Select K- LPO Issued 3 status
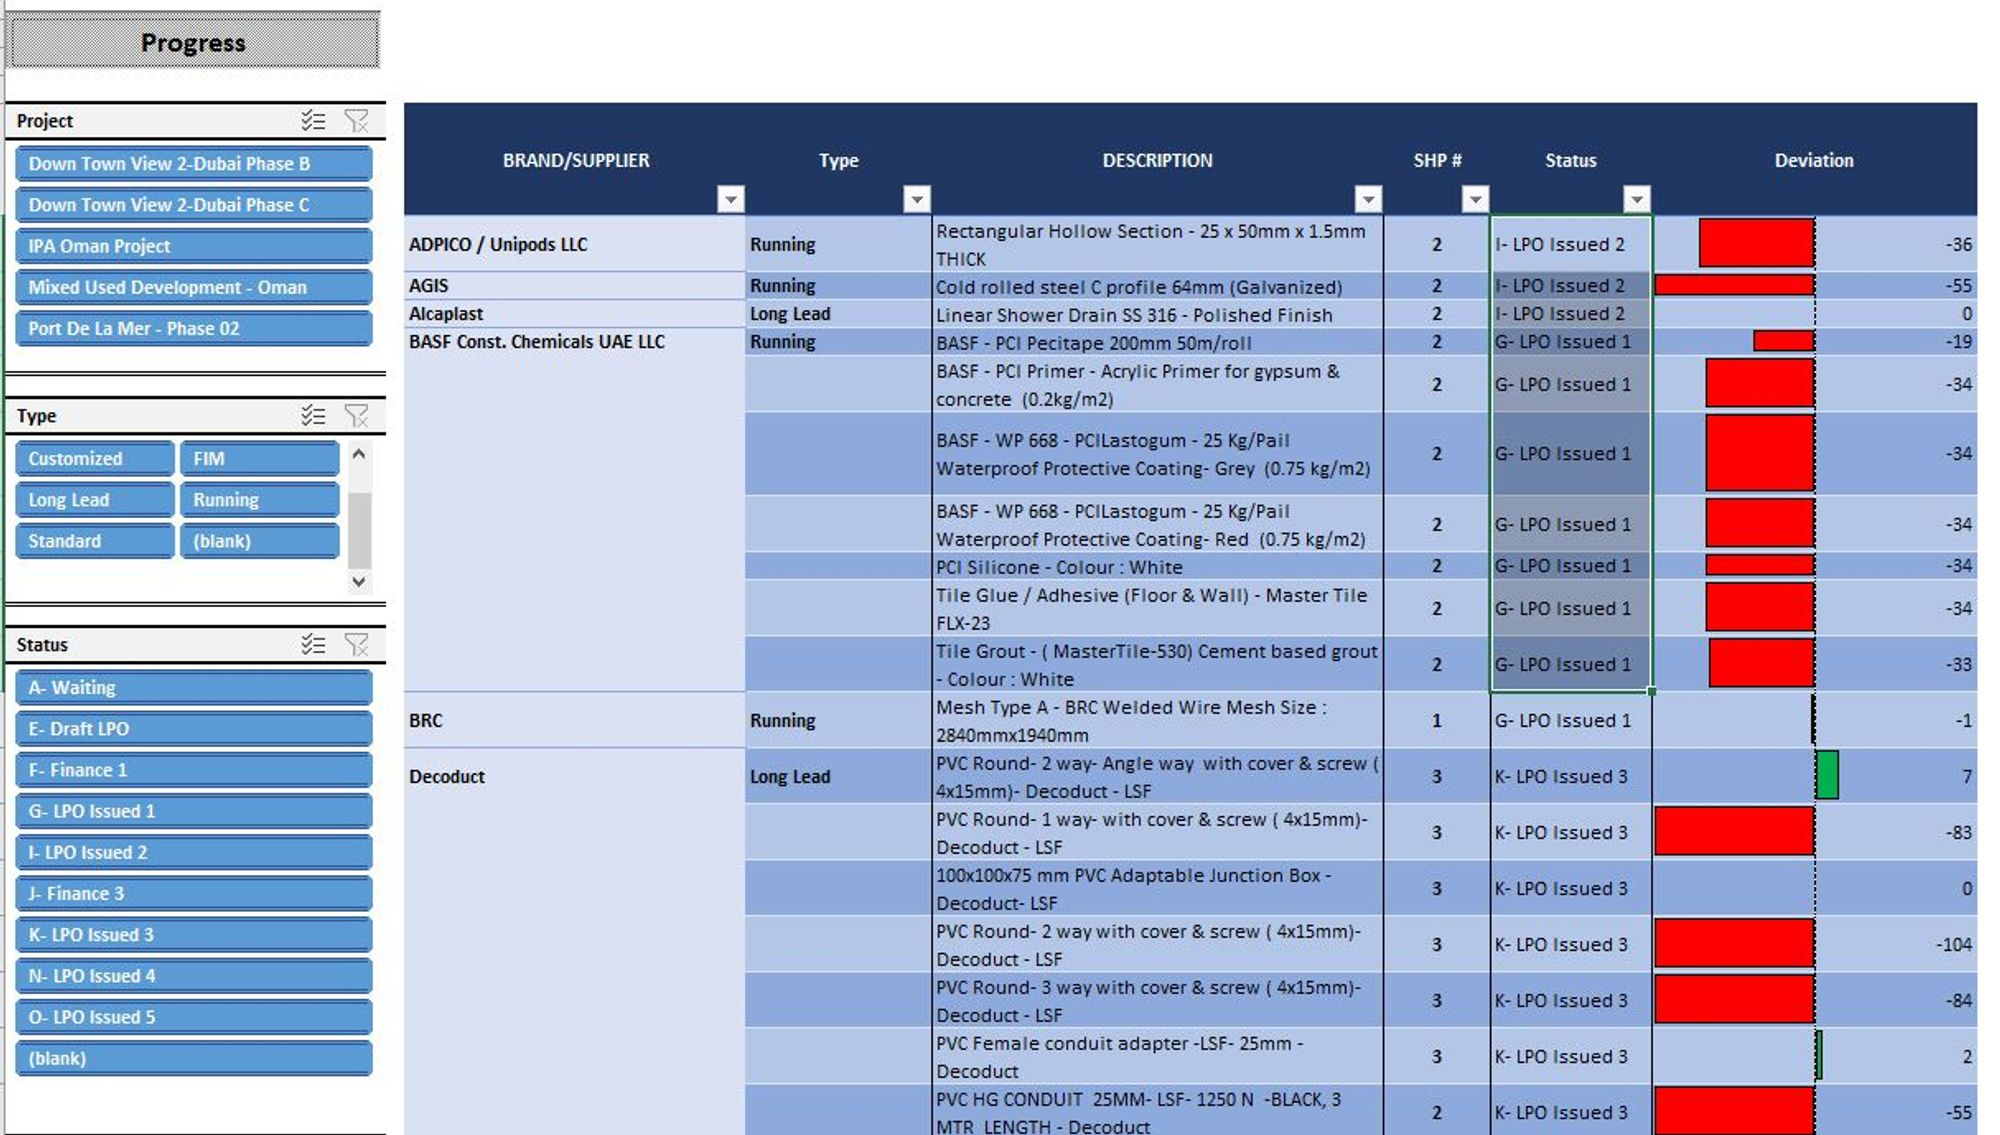The width and height of the screenshot is (2000, 1135). point(193,935)
